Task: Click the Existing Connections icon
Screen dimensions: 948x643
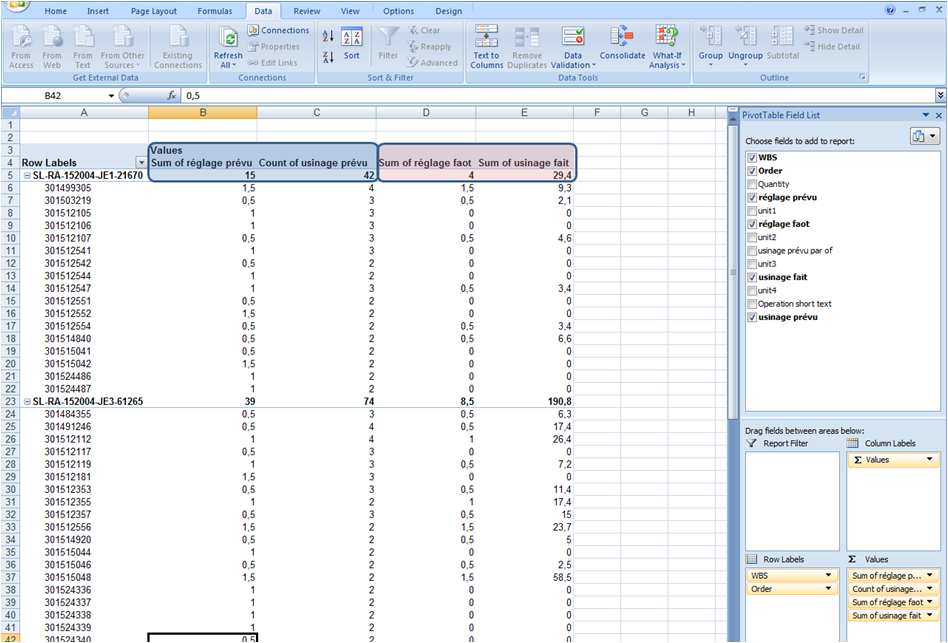Action: [x=178, y=38]
